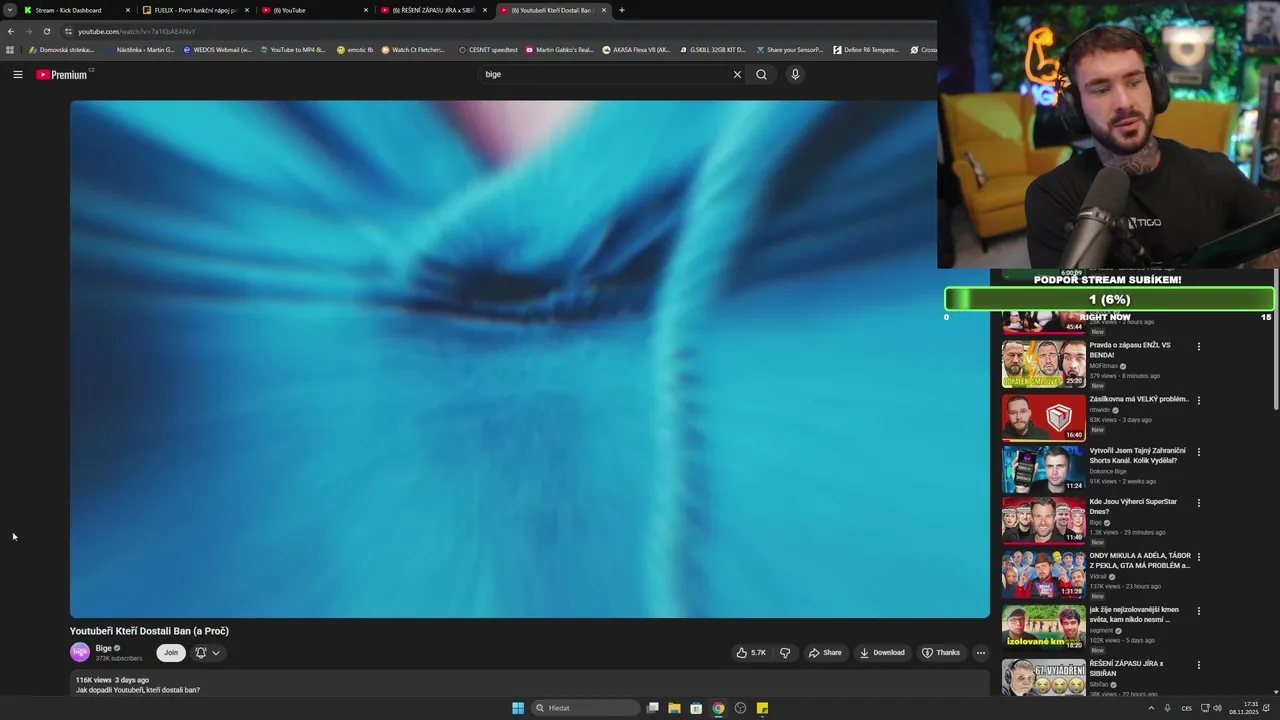This screenshot has width=1280, height=720.
Task: Download the video
Action: [x=882, y=653]
